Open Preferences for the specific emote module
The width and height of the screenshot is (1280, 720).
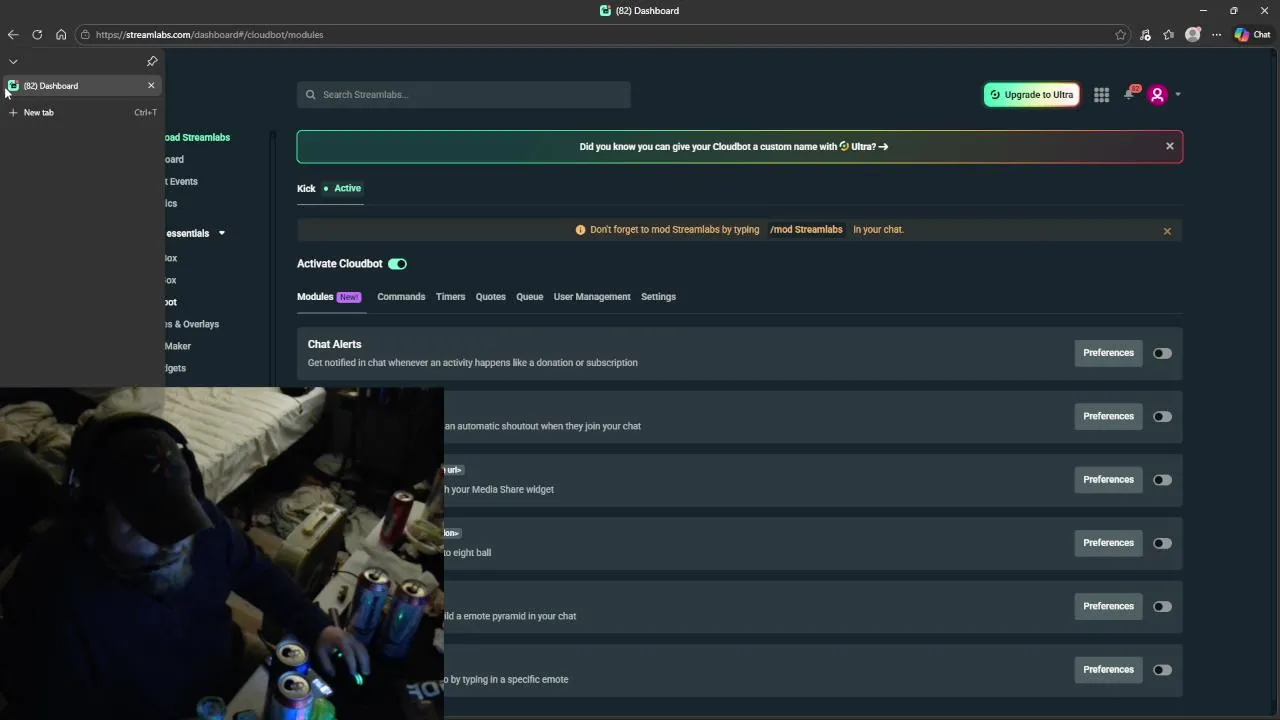(1108, 669)
